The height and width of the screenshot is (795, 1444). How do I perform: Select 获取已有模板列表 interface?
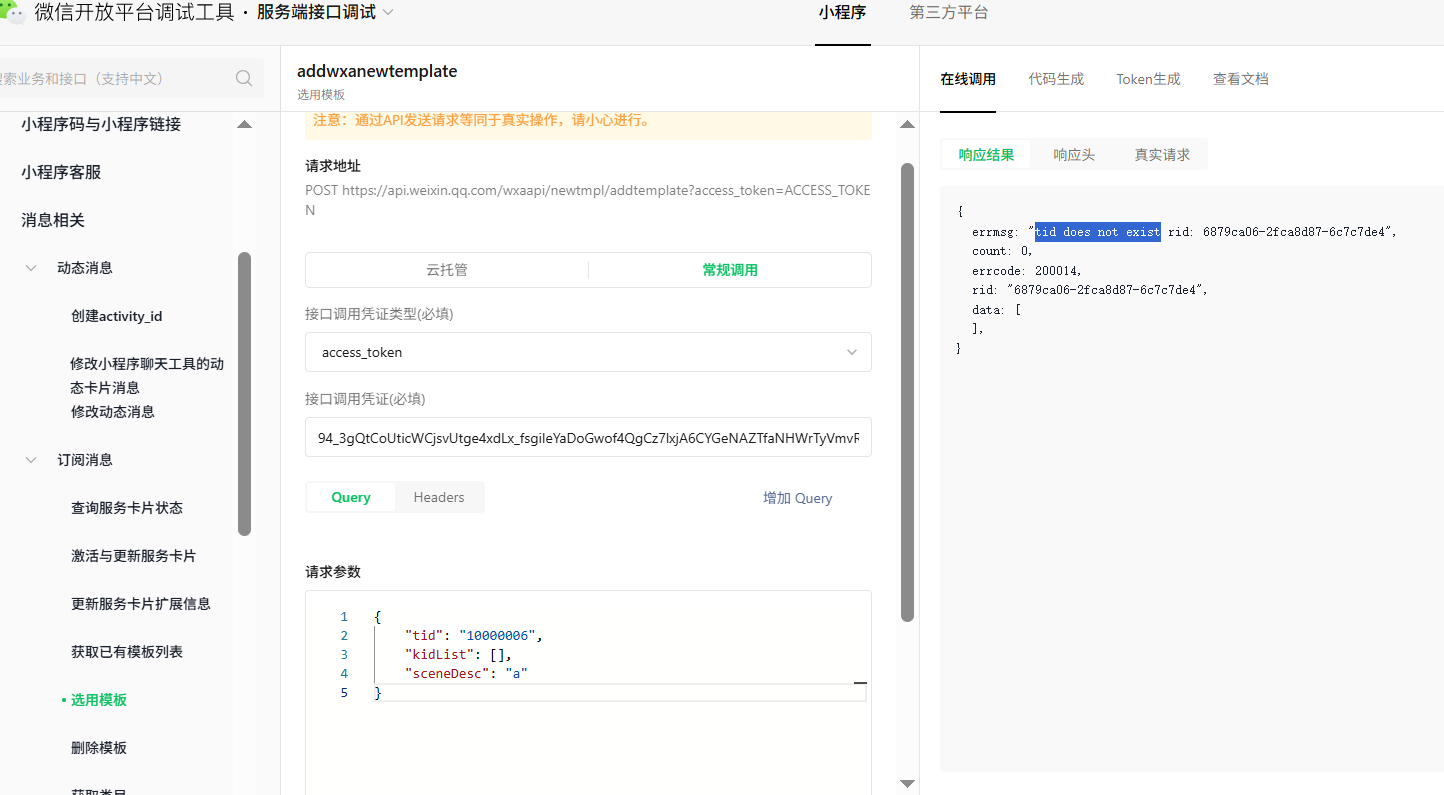pos(127,652)
